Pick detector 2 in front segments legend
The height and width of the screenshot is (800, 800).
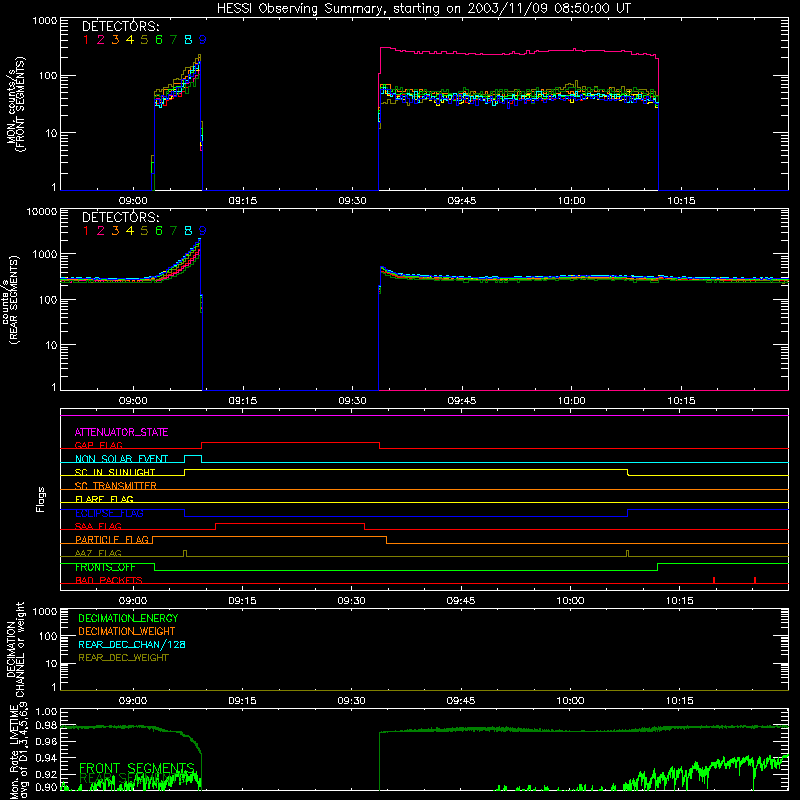coord(101,40)
